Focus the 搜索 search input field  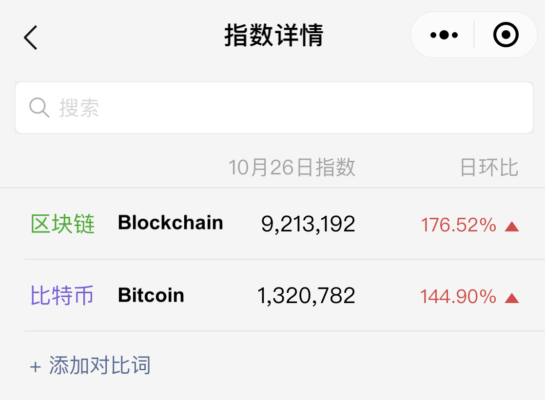(x=274, y=108)
